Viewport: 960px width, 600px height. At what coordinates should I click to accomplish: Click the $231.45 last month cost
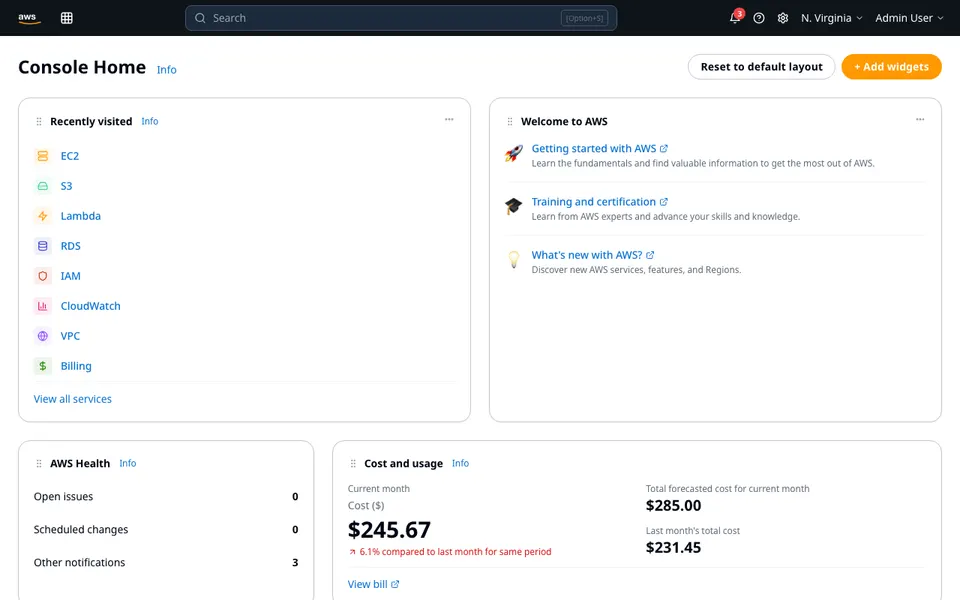click(673, 547)
